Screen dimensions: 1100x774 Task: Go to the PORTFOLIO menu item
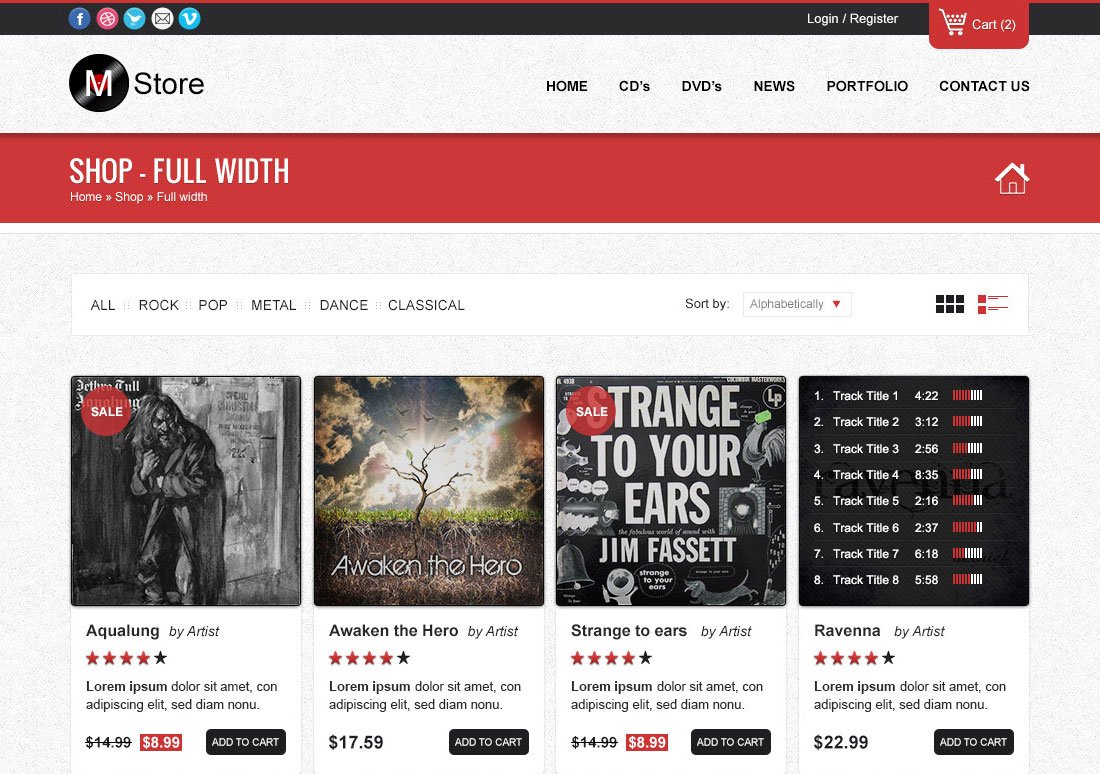[x=867, y=86]
